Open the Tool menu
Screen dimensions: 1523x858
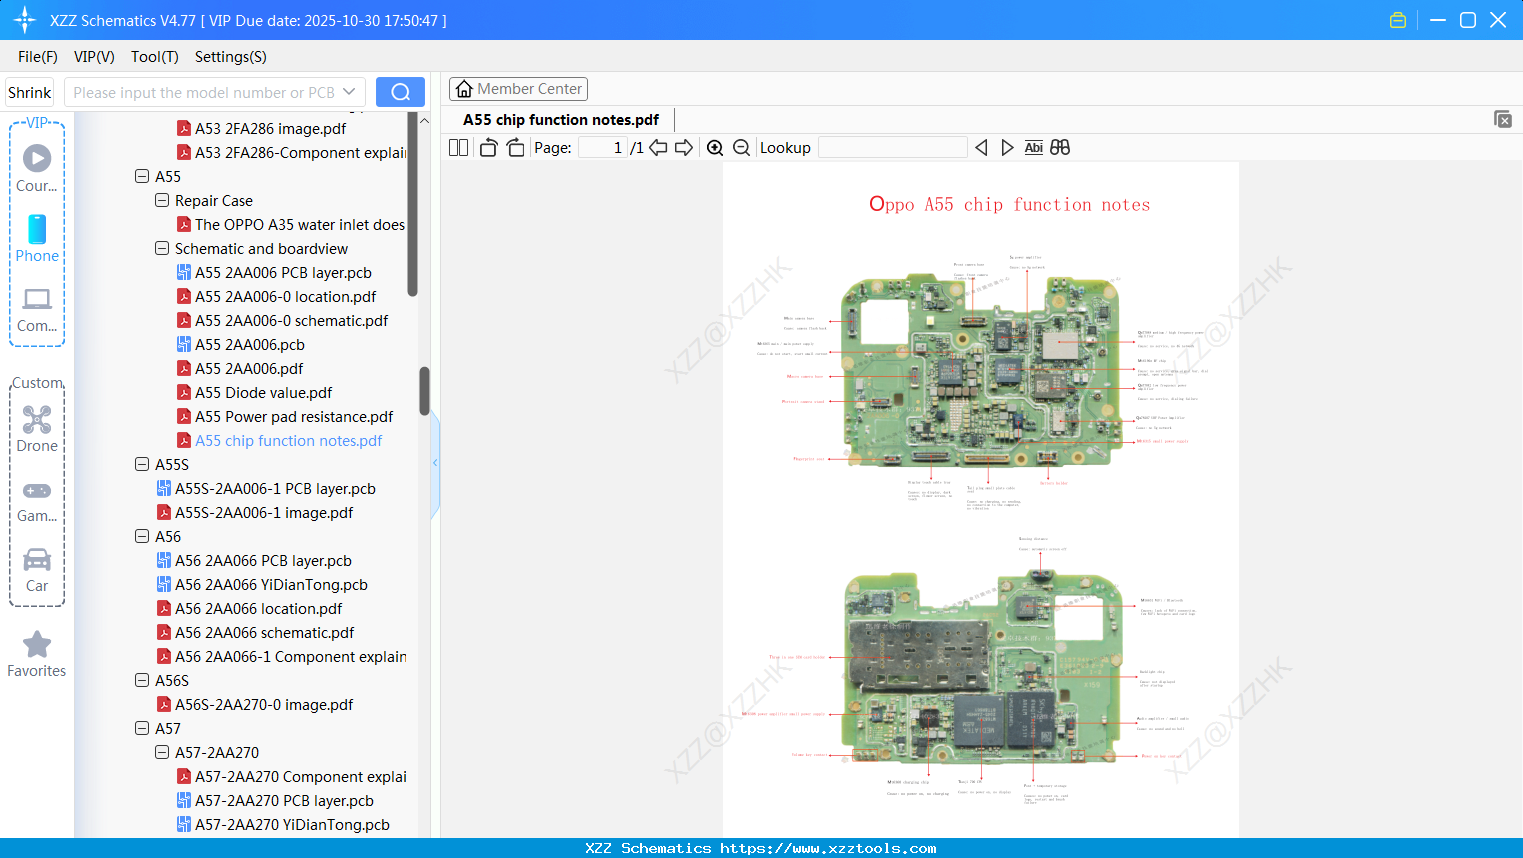(154, 57)
